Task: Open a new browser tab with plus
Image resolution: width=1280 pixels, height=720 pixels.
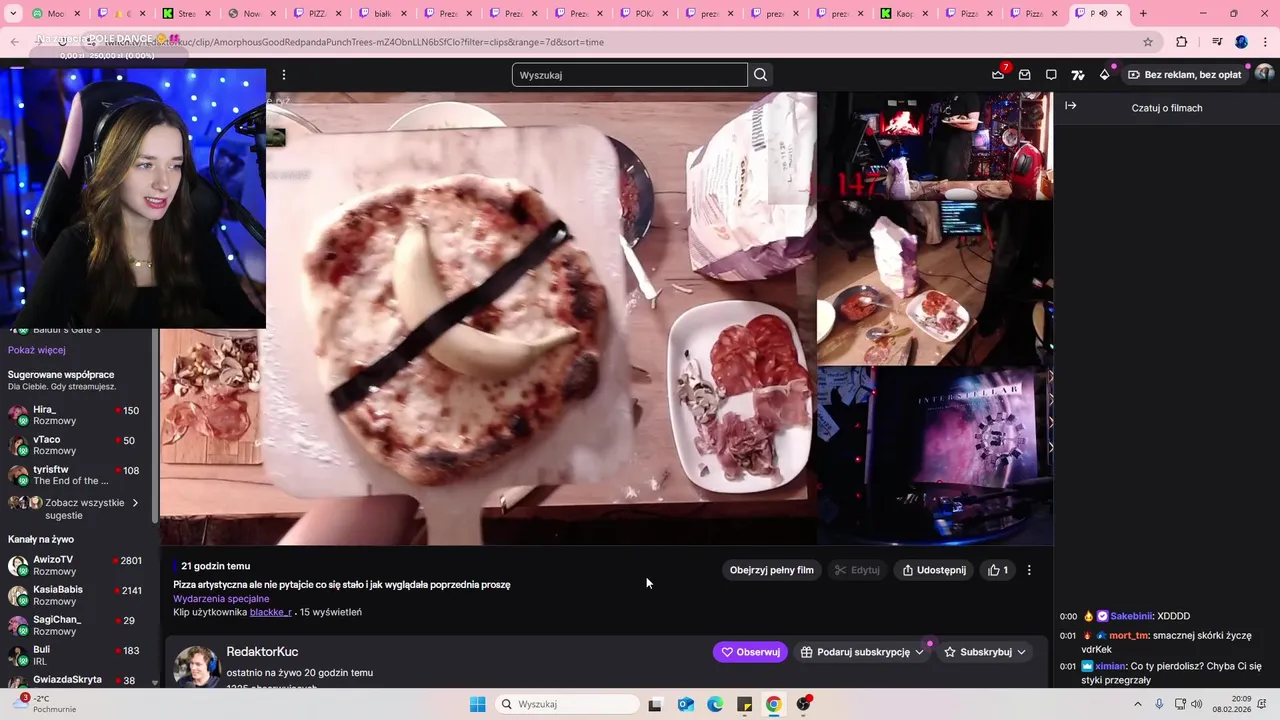Action: point(1143,13)
